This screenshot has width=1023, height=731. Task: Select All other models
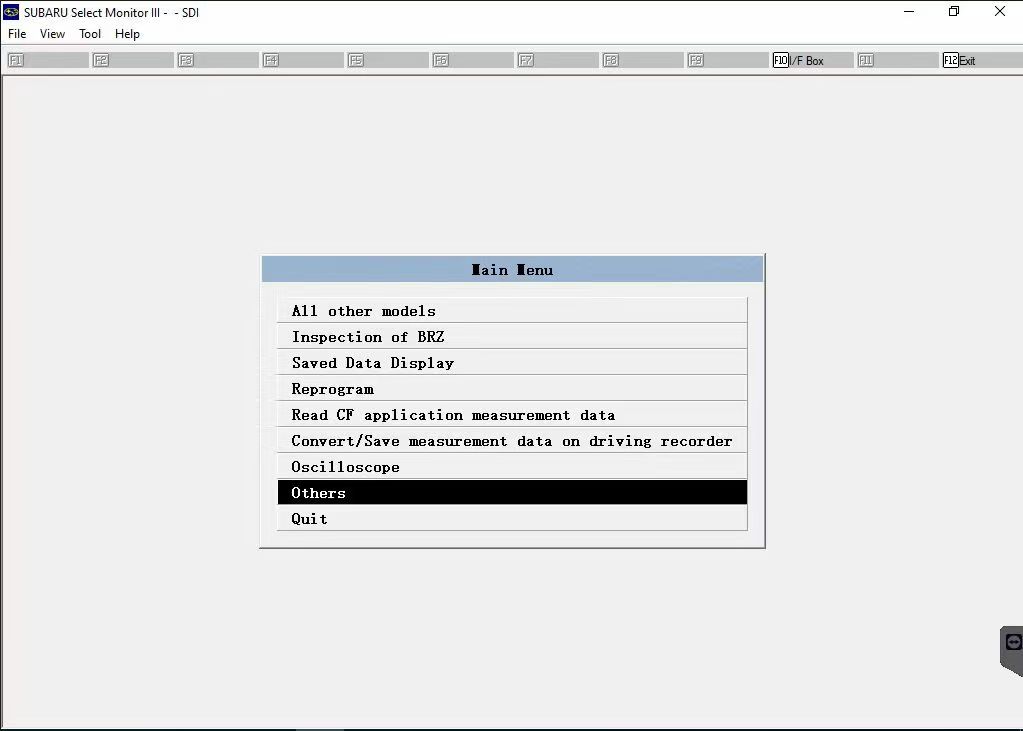pos(512,311)
